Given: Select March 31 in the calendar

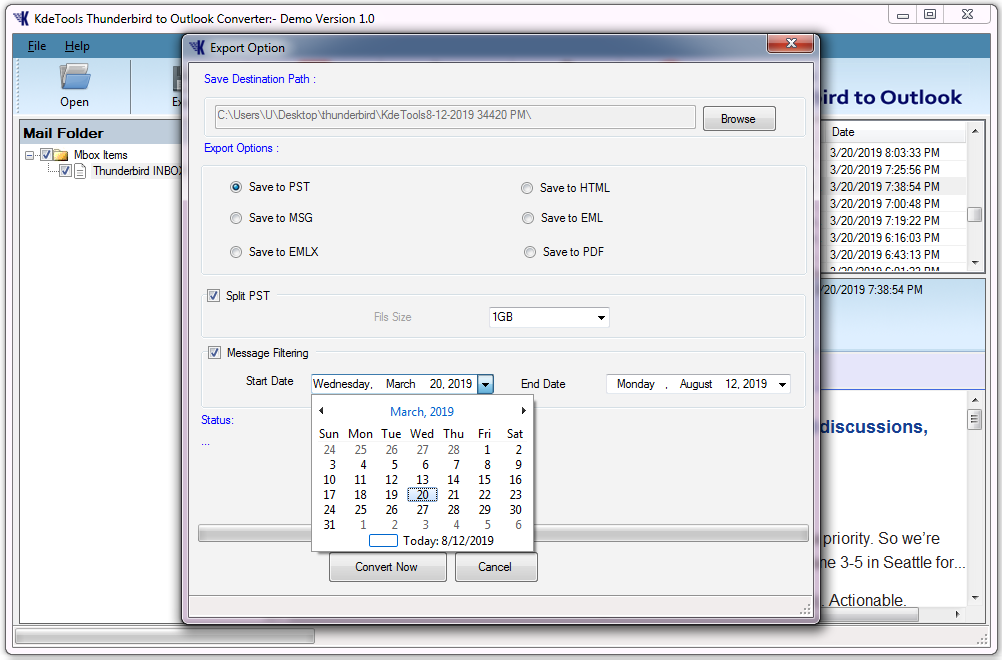Looking at the screenshot, I should (329, 525).
